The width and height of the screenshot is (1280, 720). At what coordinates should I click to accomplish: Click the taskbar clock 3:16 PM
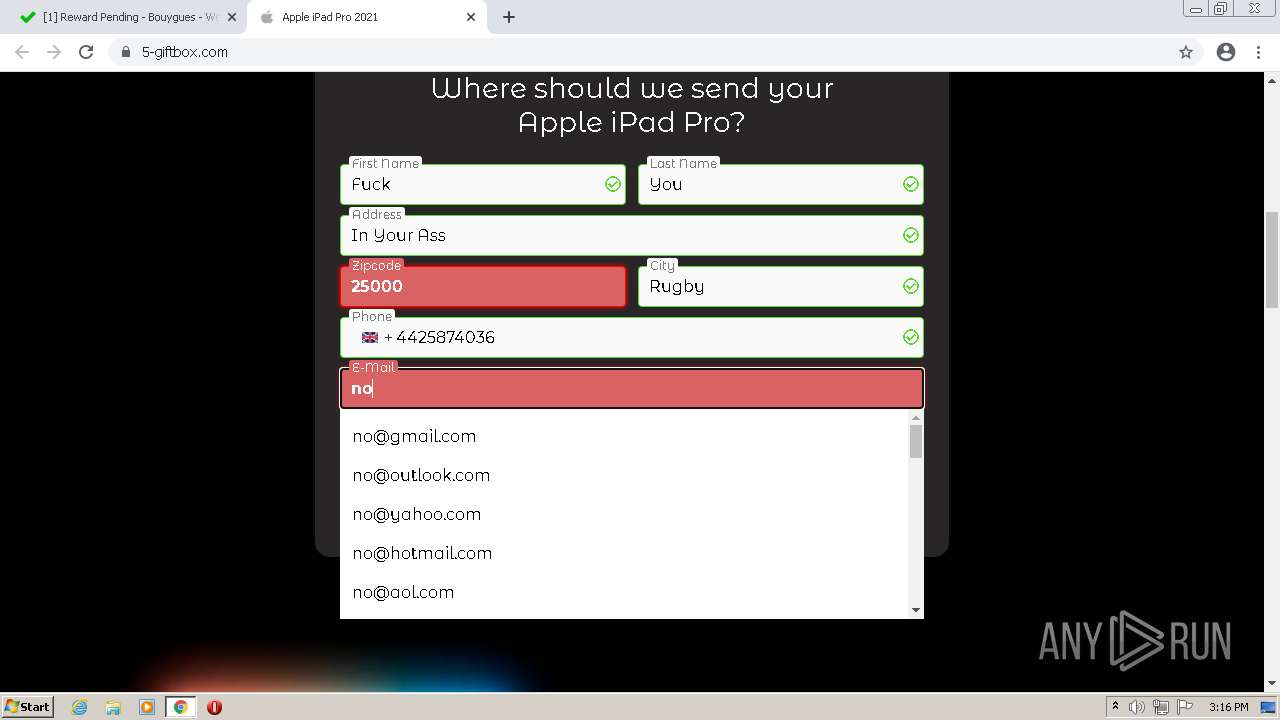(x=1228, y=707)
